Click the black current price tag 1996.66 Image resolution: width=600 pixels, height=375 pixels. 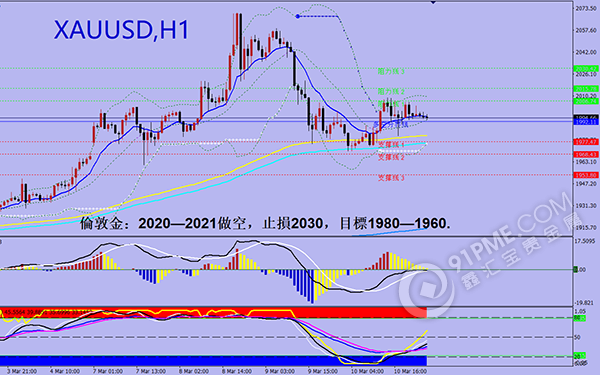pos(586,117)
